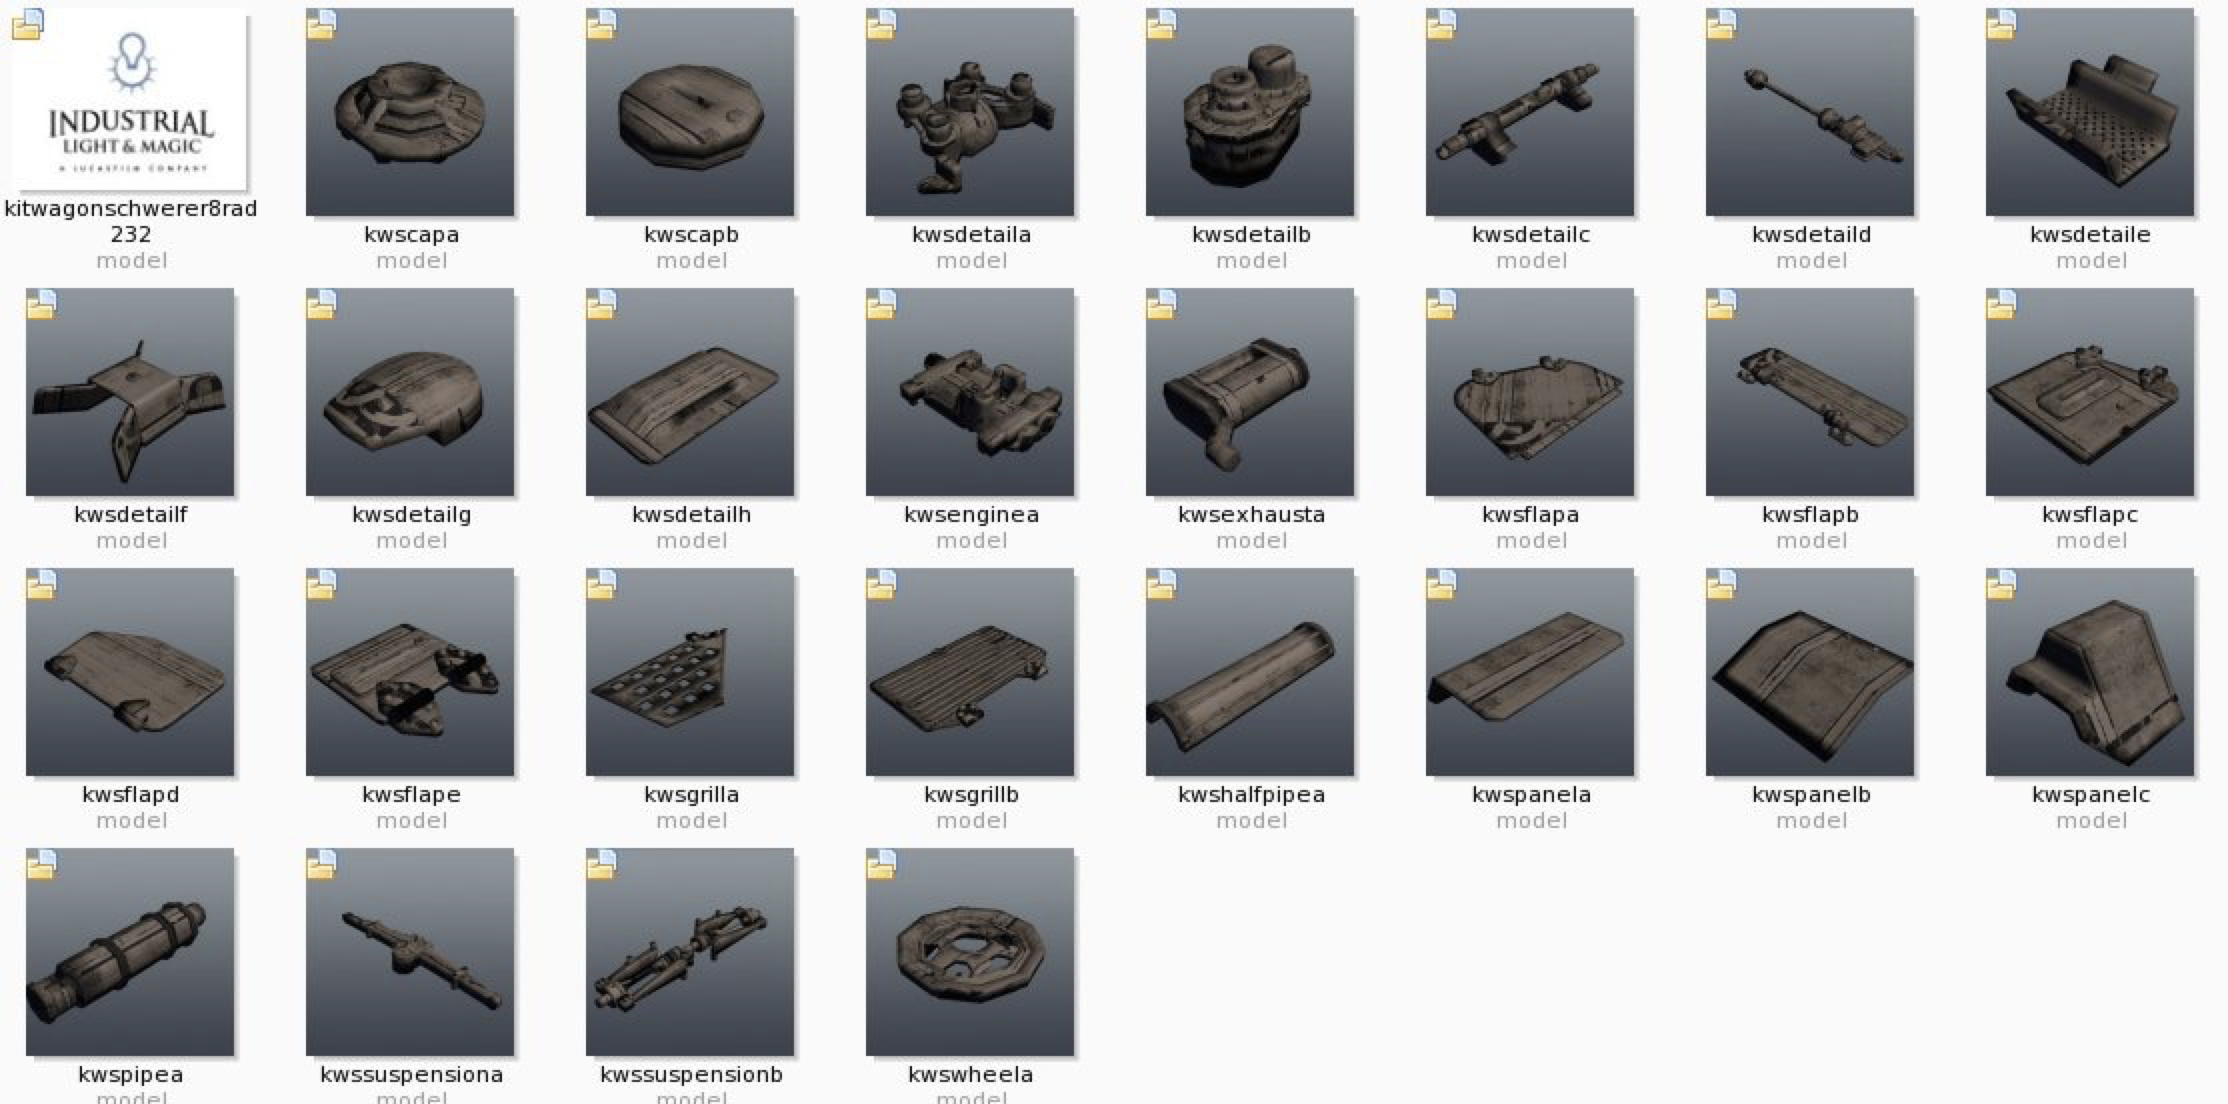Select the kwspipea pipe model
This screenshot has width=2228, height=1104.
(130, 952)
